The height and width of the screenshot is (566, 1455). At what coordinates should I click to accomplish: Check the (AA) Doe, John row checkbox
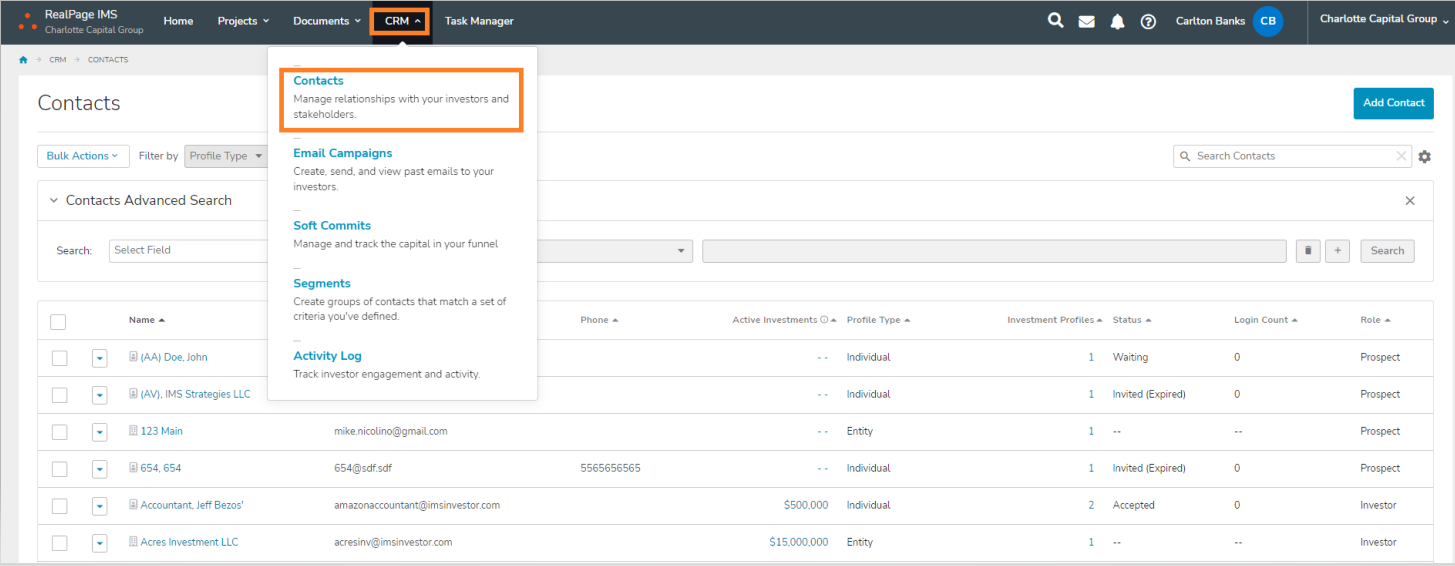[x=59, y=358]
